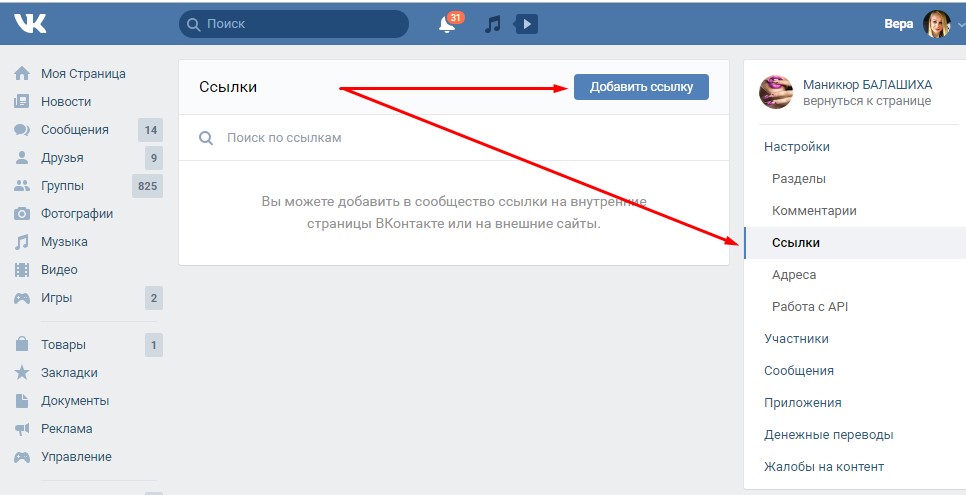
Task: Click the Вера user avatar
Action: [936, 24]
